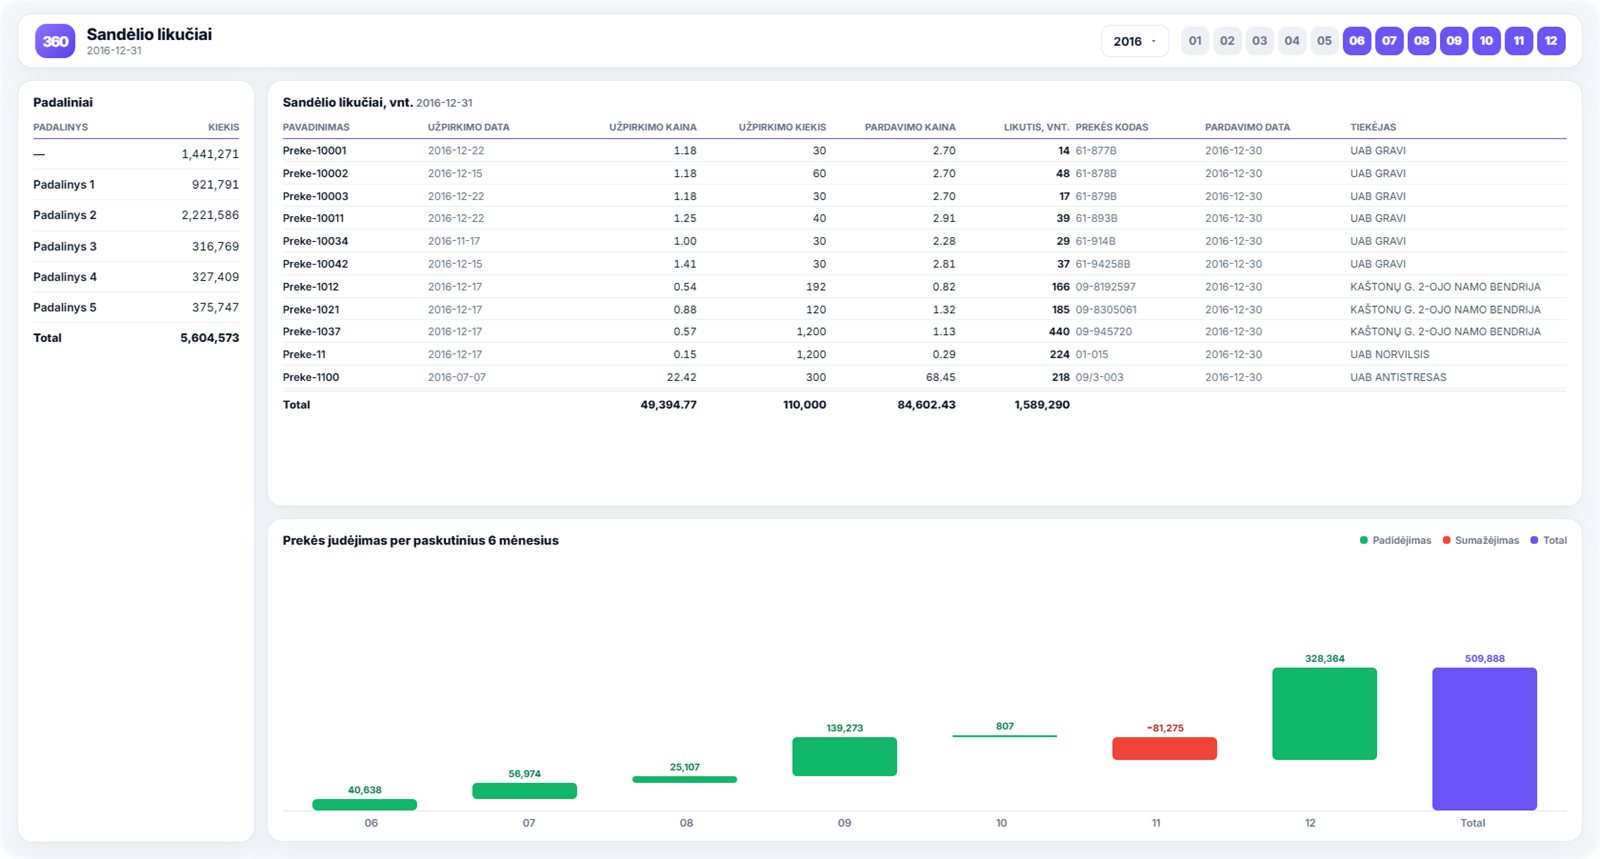Deselect month 07 filter
The image size is (1600, 859).
coord(1389,41)
